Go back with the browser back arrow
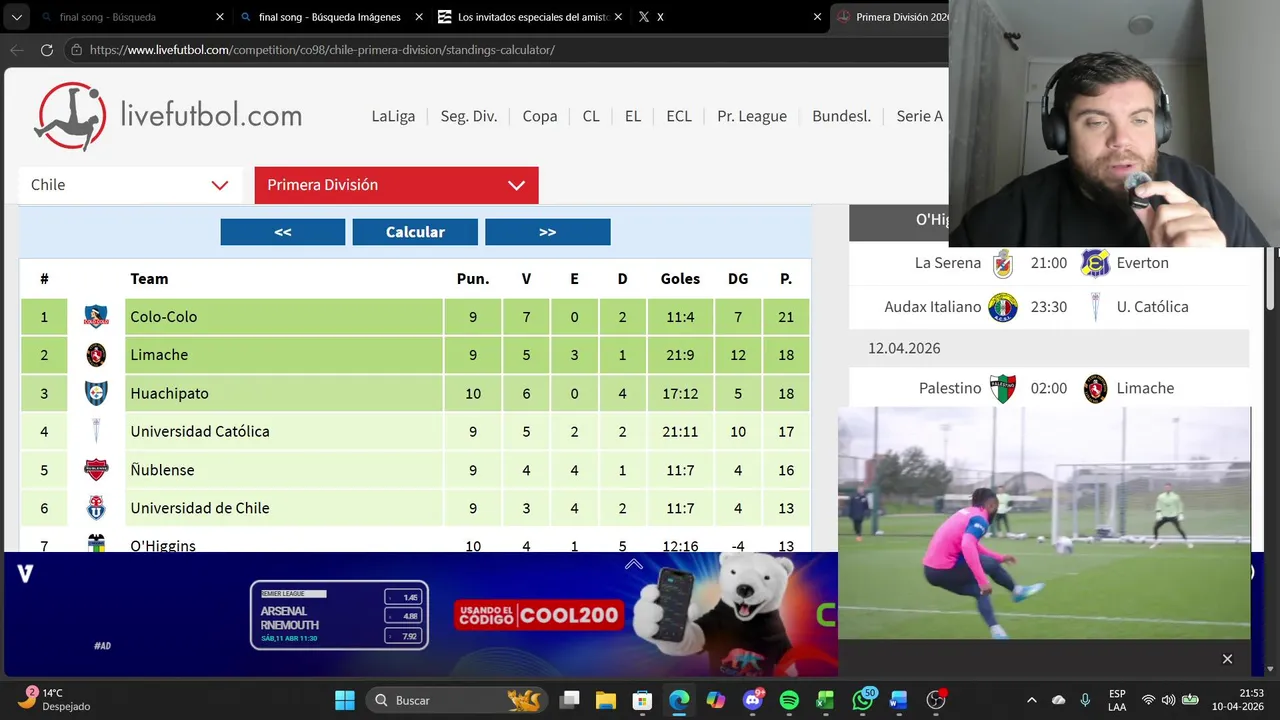1280x720 pixels. click(17, 50)
